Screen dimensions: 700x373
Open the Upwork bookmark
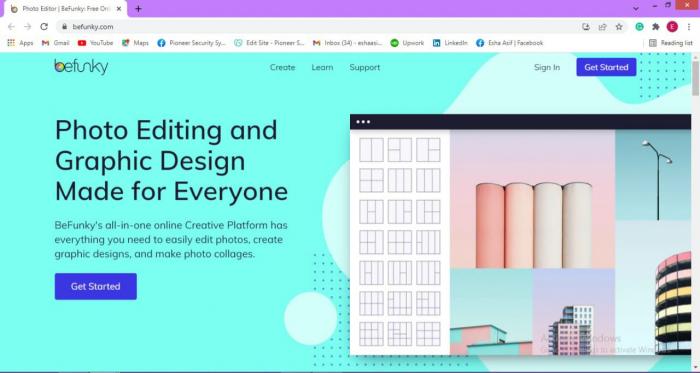(407, 43)
